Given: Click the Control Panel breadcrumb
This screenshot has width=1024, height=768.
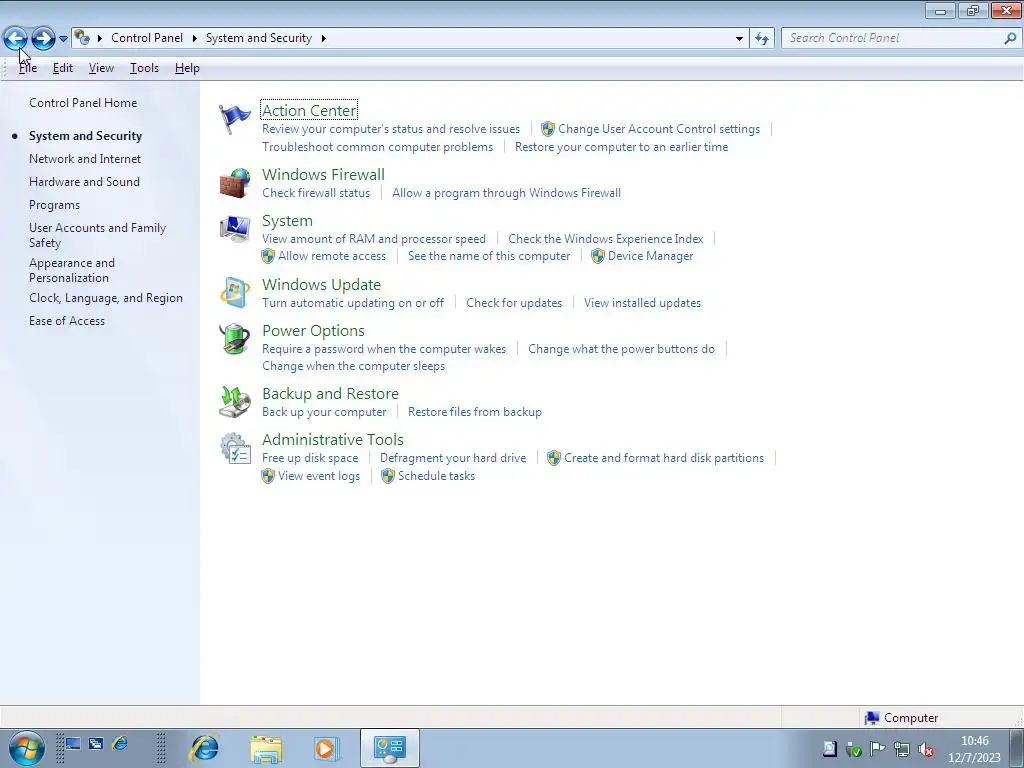Looking at the screenshot, I should pyautogui.click(x=147, y=38).
